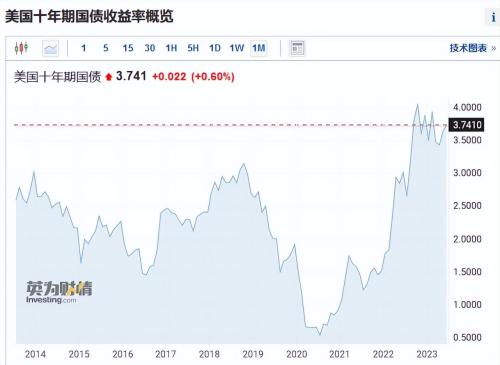Click the 2.5000 axis label
The width and height of the screenshot is (500, 365).
pos(467,206)
